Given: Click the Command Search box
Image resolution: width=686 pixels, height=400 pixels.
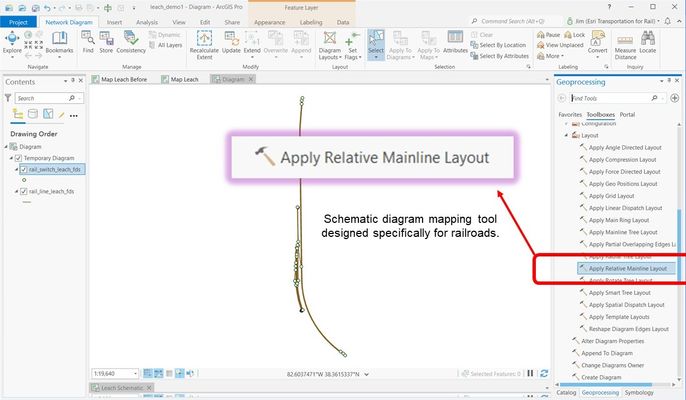Looking at the screenshot, I should (514, 21).
